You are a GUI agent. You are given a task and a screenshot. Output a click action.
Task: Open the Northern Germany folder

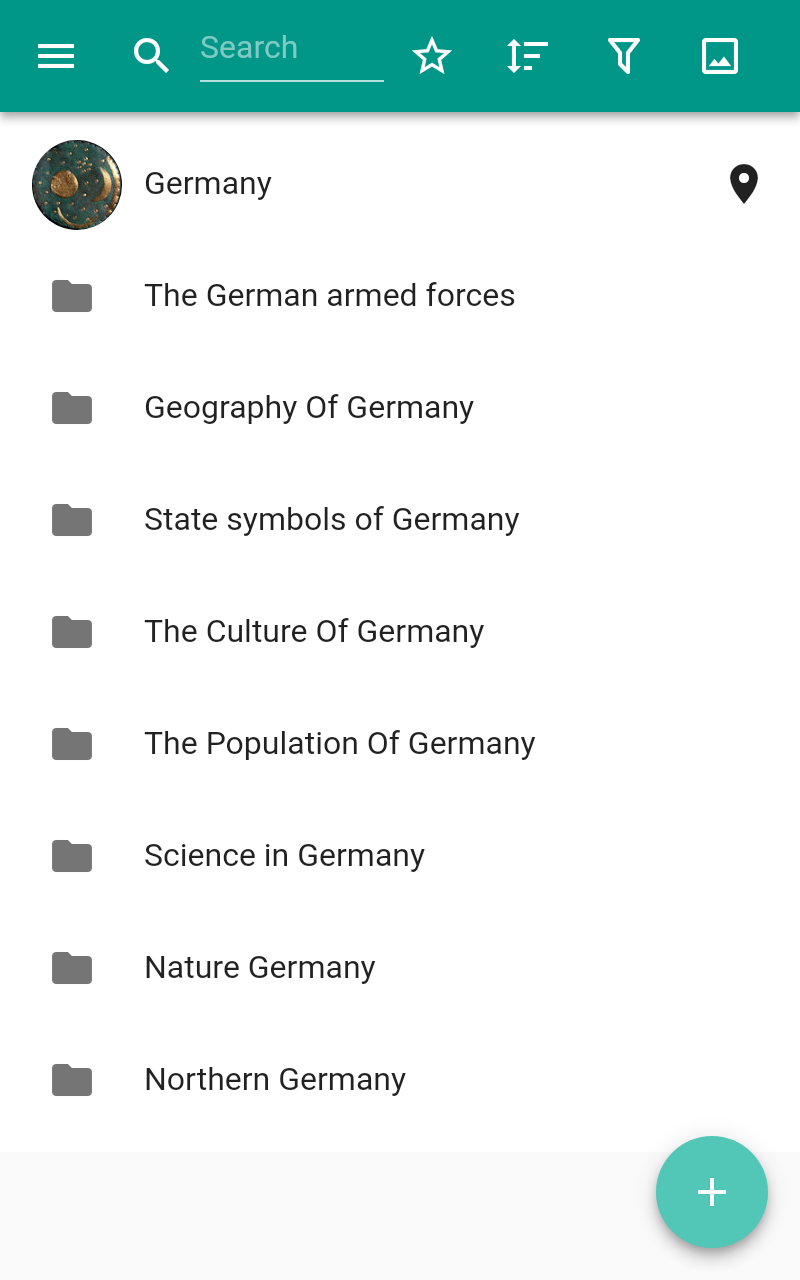pyautogui.click(x=275, y=1080)
